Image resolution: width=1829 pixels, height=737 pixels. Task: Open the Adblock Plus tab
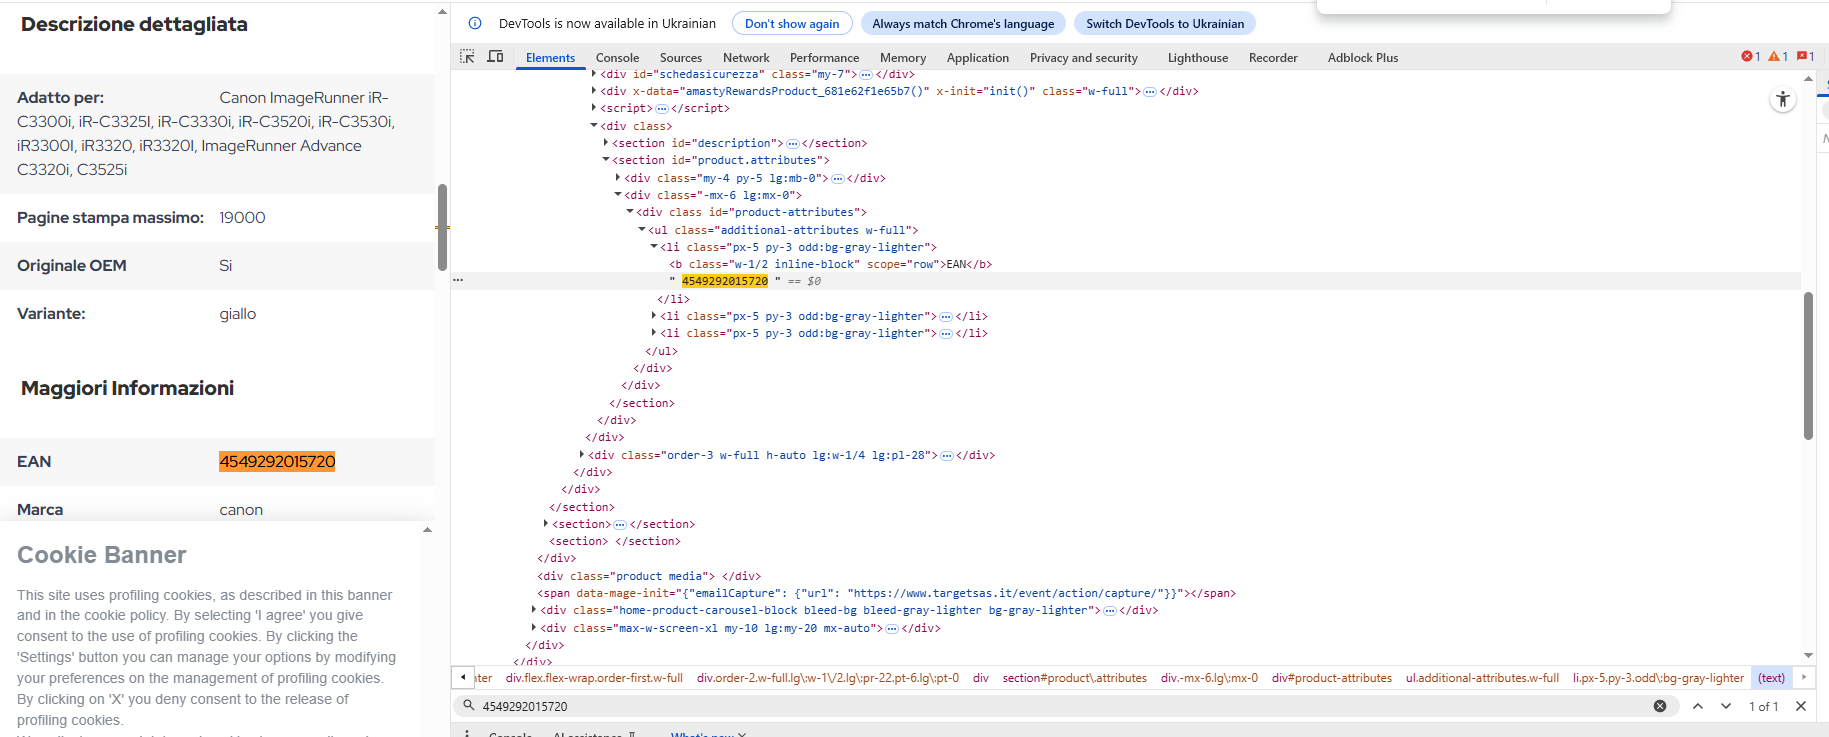click(1363, 58)
